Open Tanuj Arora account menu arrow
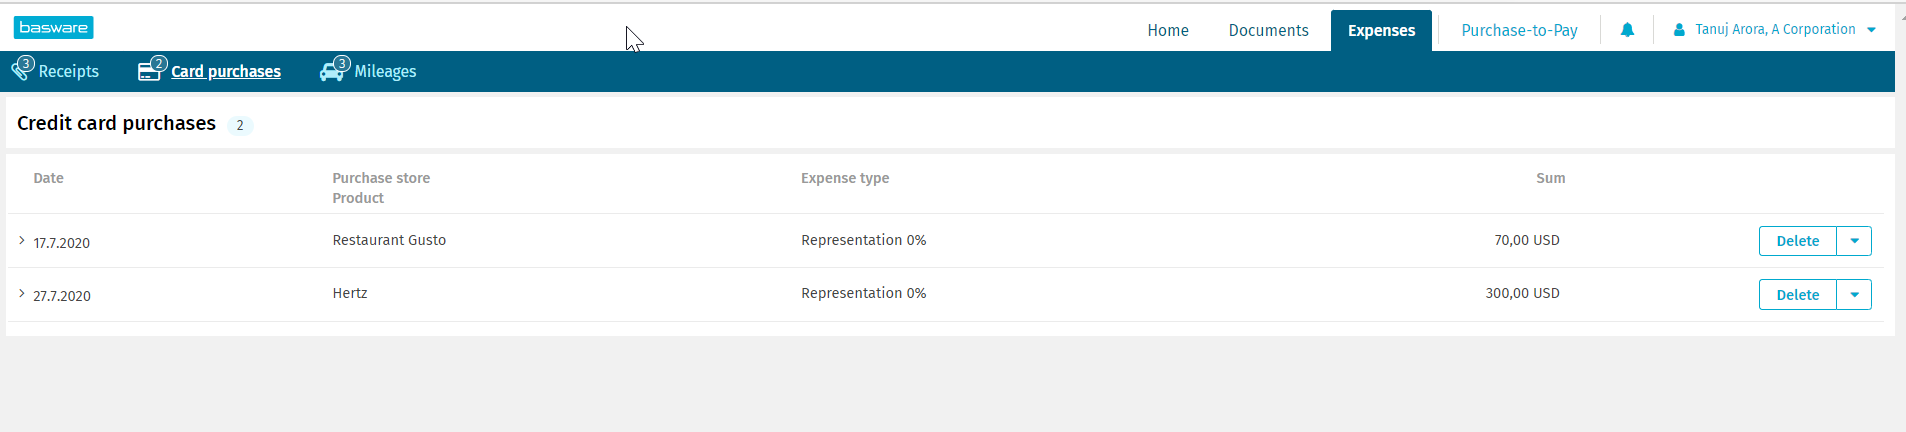Screen dimensions: 1906x432 [x=1871, y=30]
